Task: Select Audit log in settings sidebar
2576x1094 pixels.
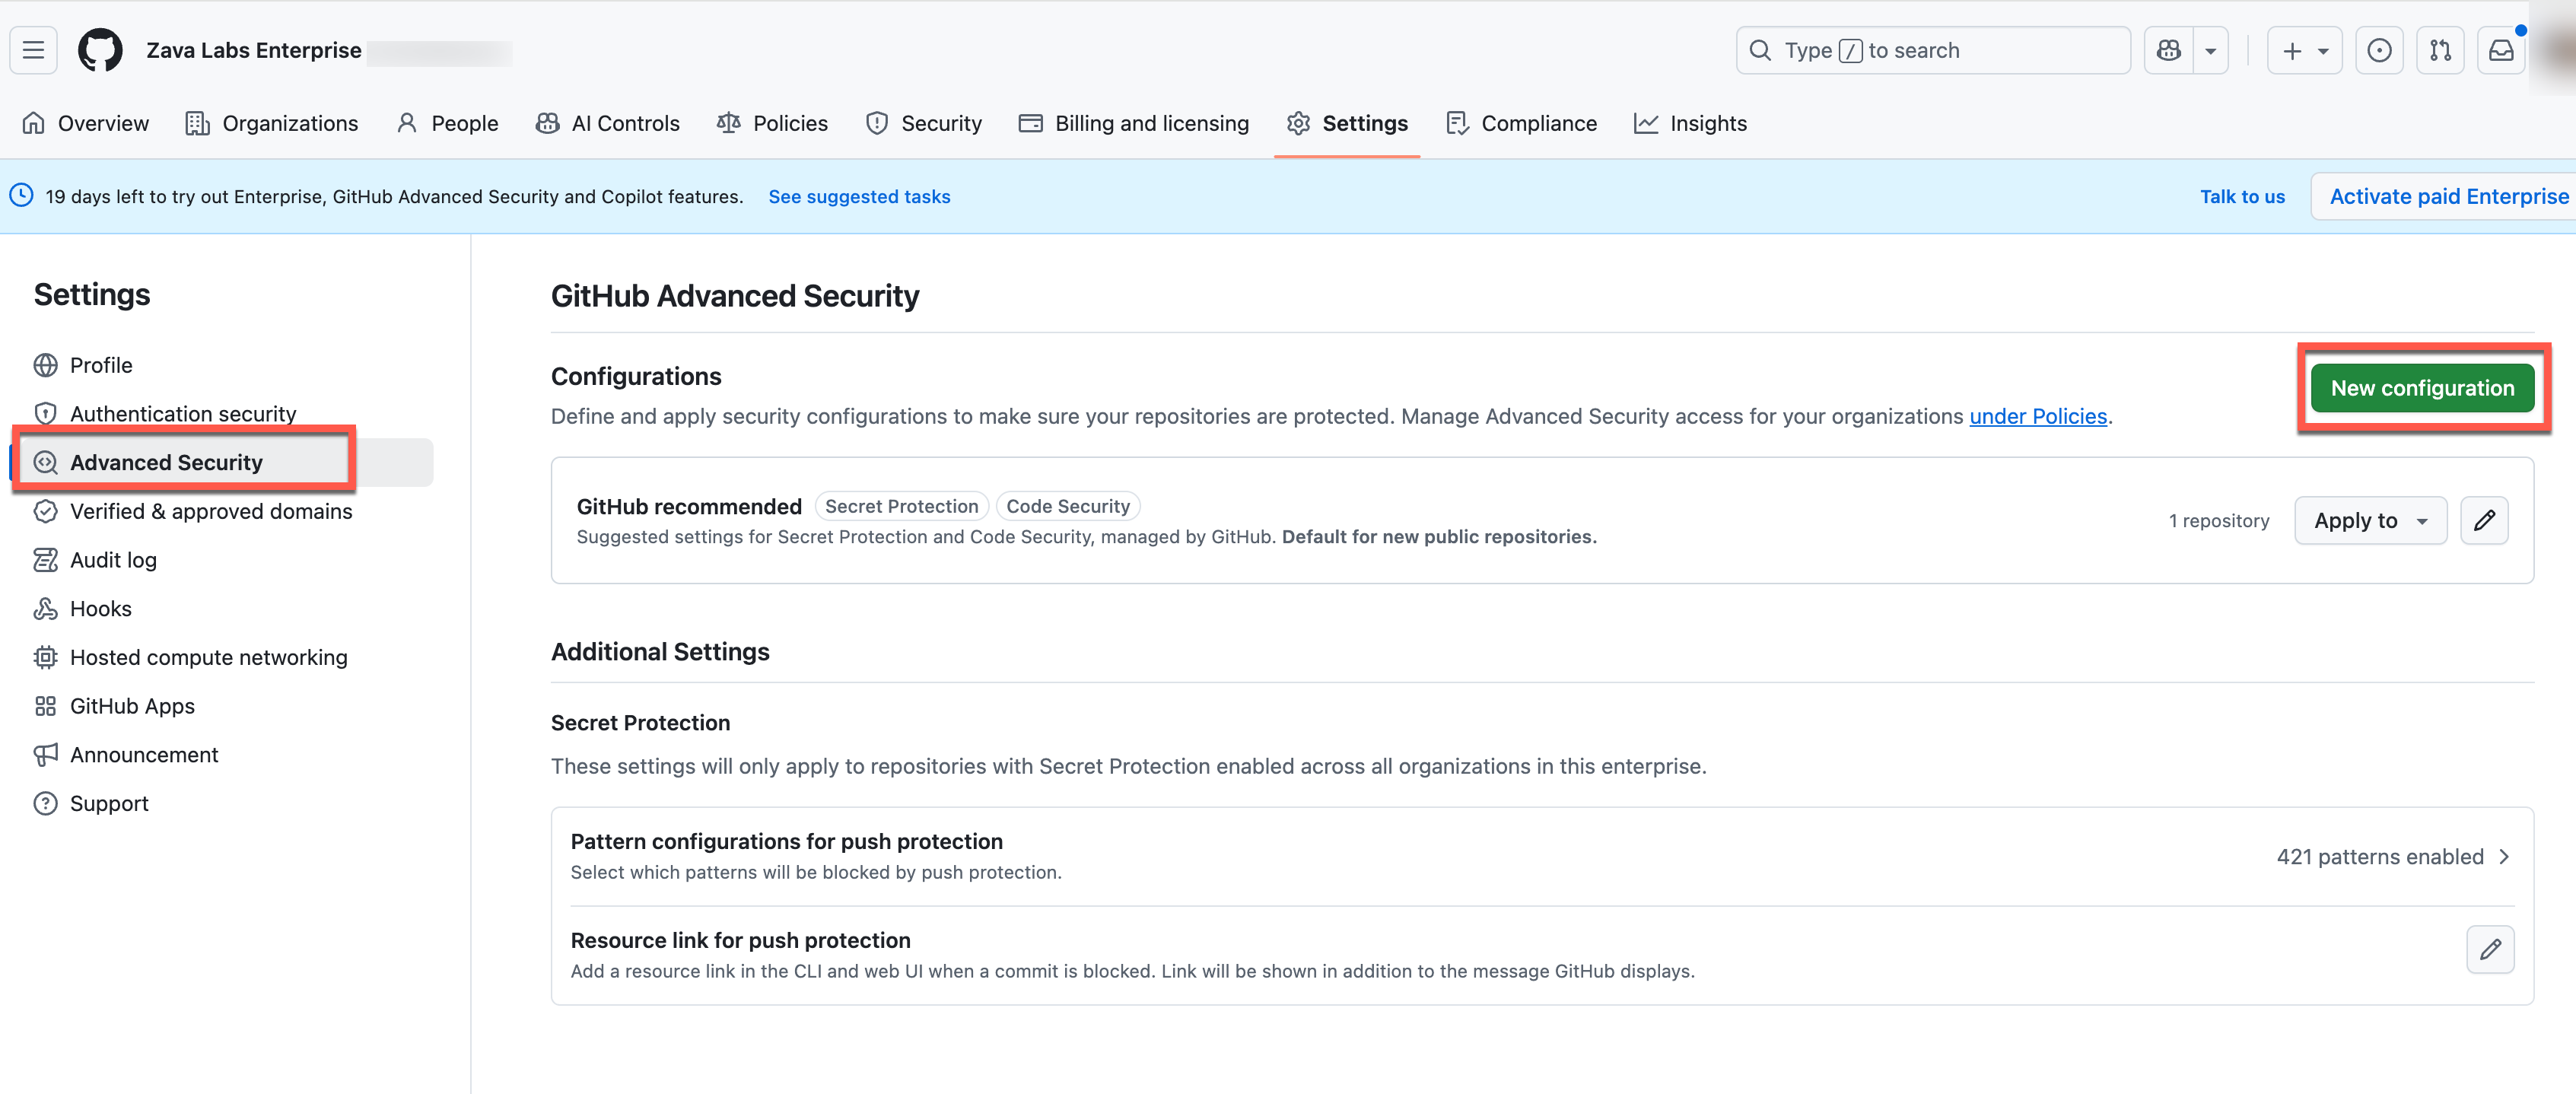Action: pos(113,560)
